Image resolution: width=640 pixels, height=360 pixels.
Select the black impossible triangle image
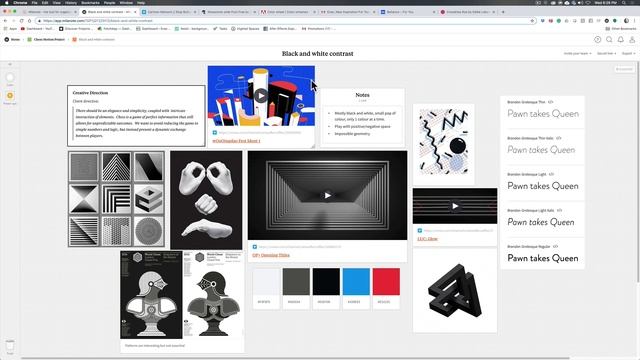pyautogui.click(x=455, y=290)
